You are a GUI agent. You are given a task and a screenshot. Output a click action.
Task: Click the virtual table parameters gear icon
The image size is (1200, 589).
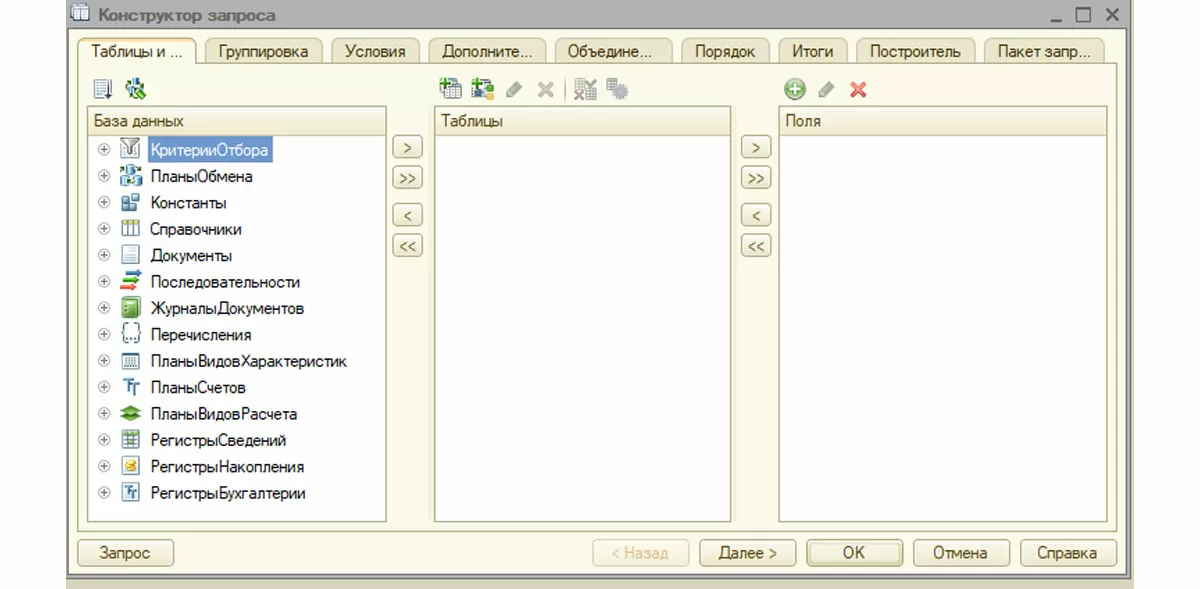(x=617, y=89)
